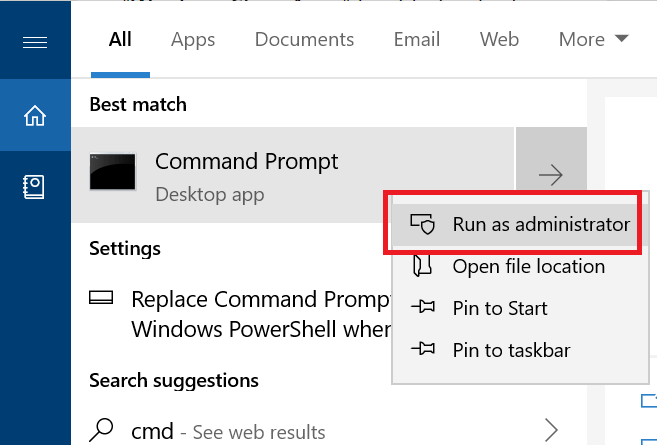The width and height of the screenshot is (657, 445).
Task: Click the folder icon beside Open file location
Action: point(422,266)
